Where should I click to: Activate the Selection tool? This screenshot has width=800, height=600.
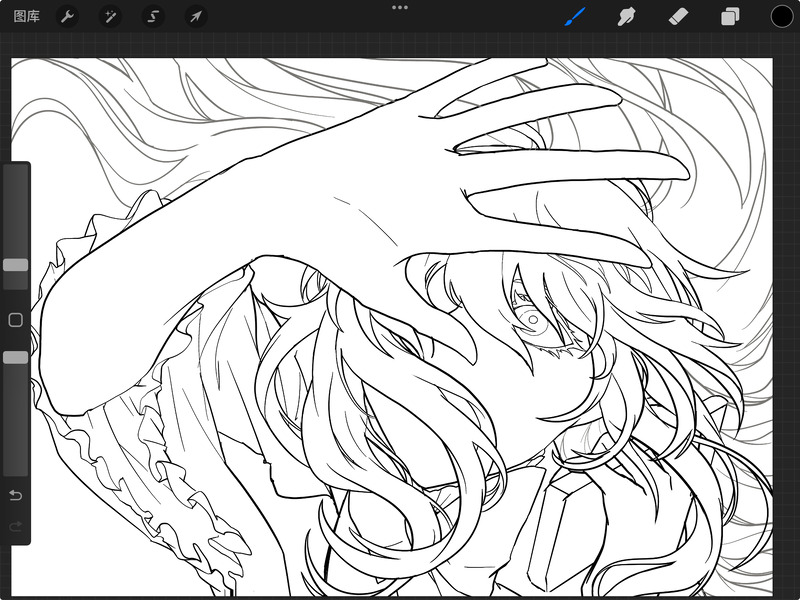[153, 17]
